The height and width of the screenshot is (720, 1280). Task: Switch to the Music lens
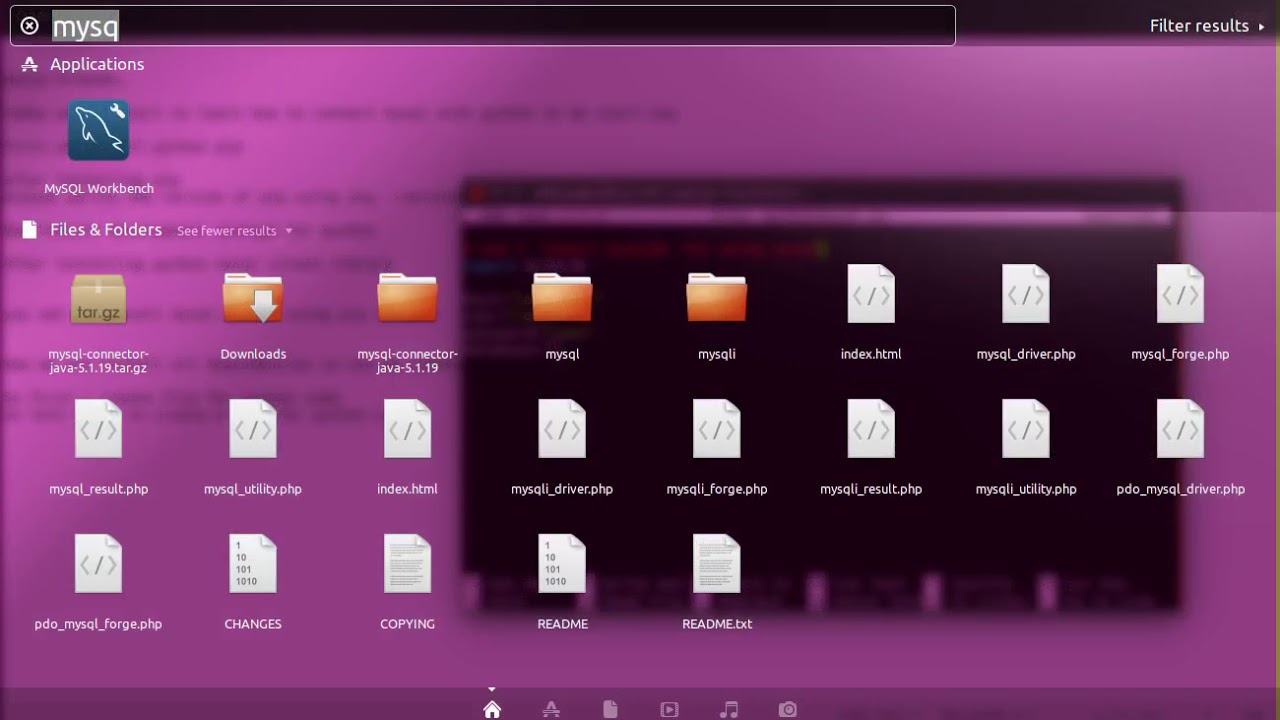[x=729, y=709]
